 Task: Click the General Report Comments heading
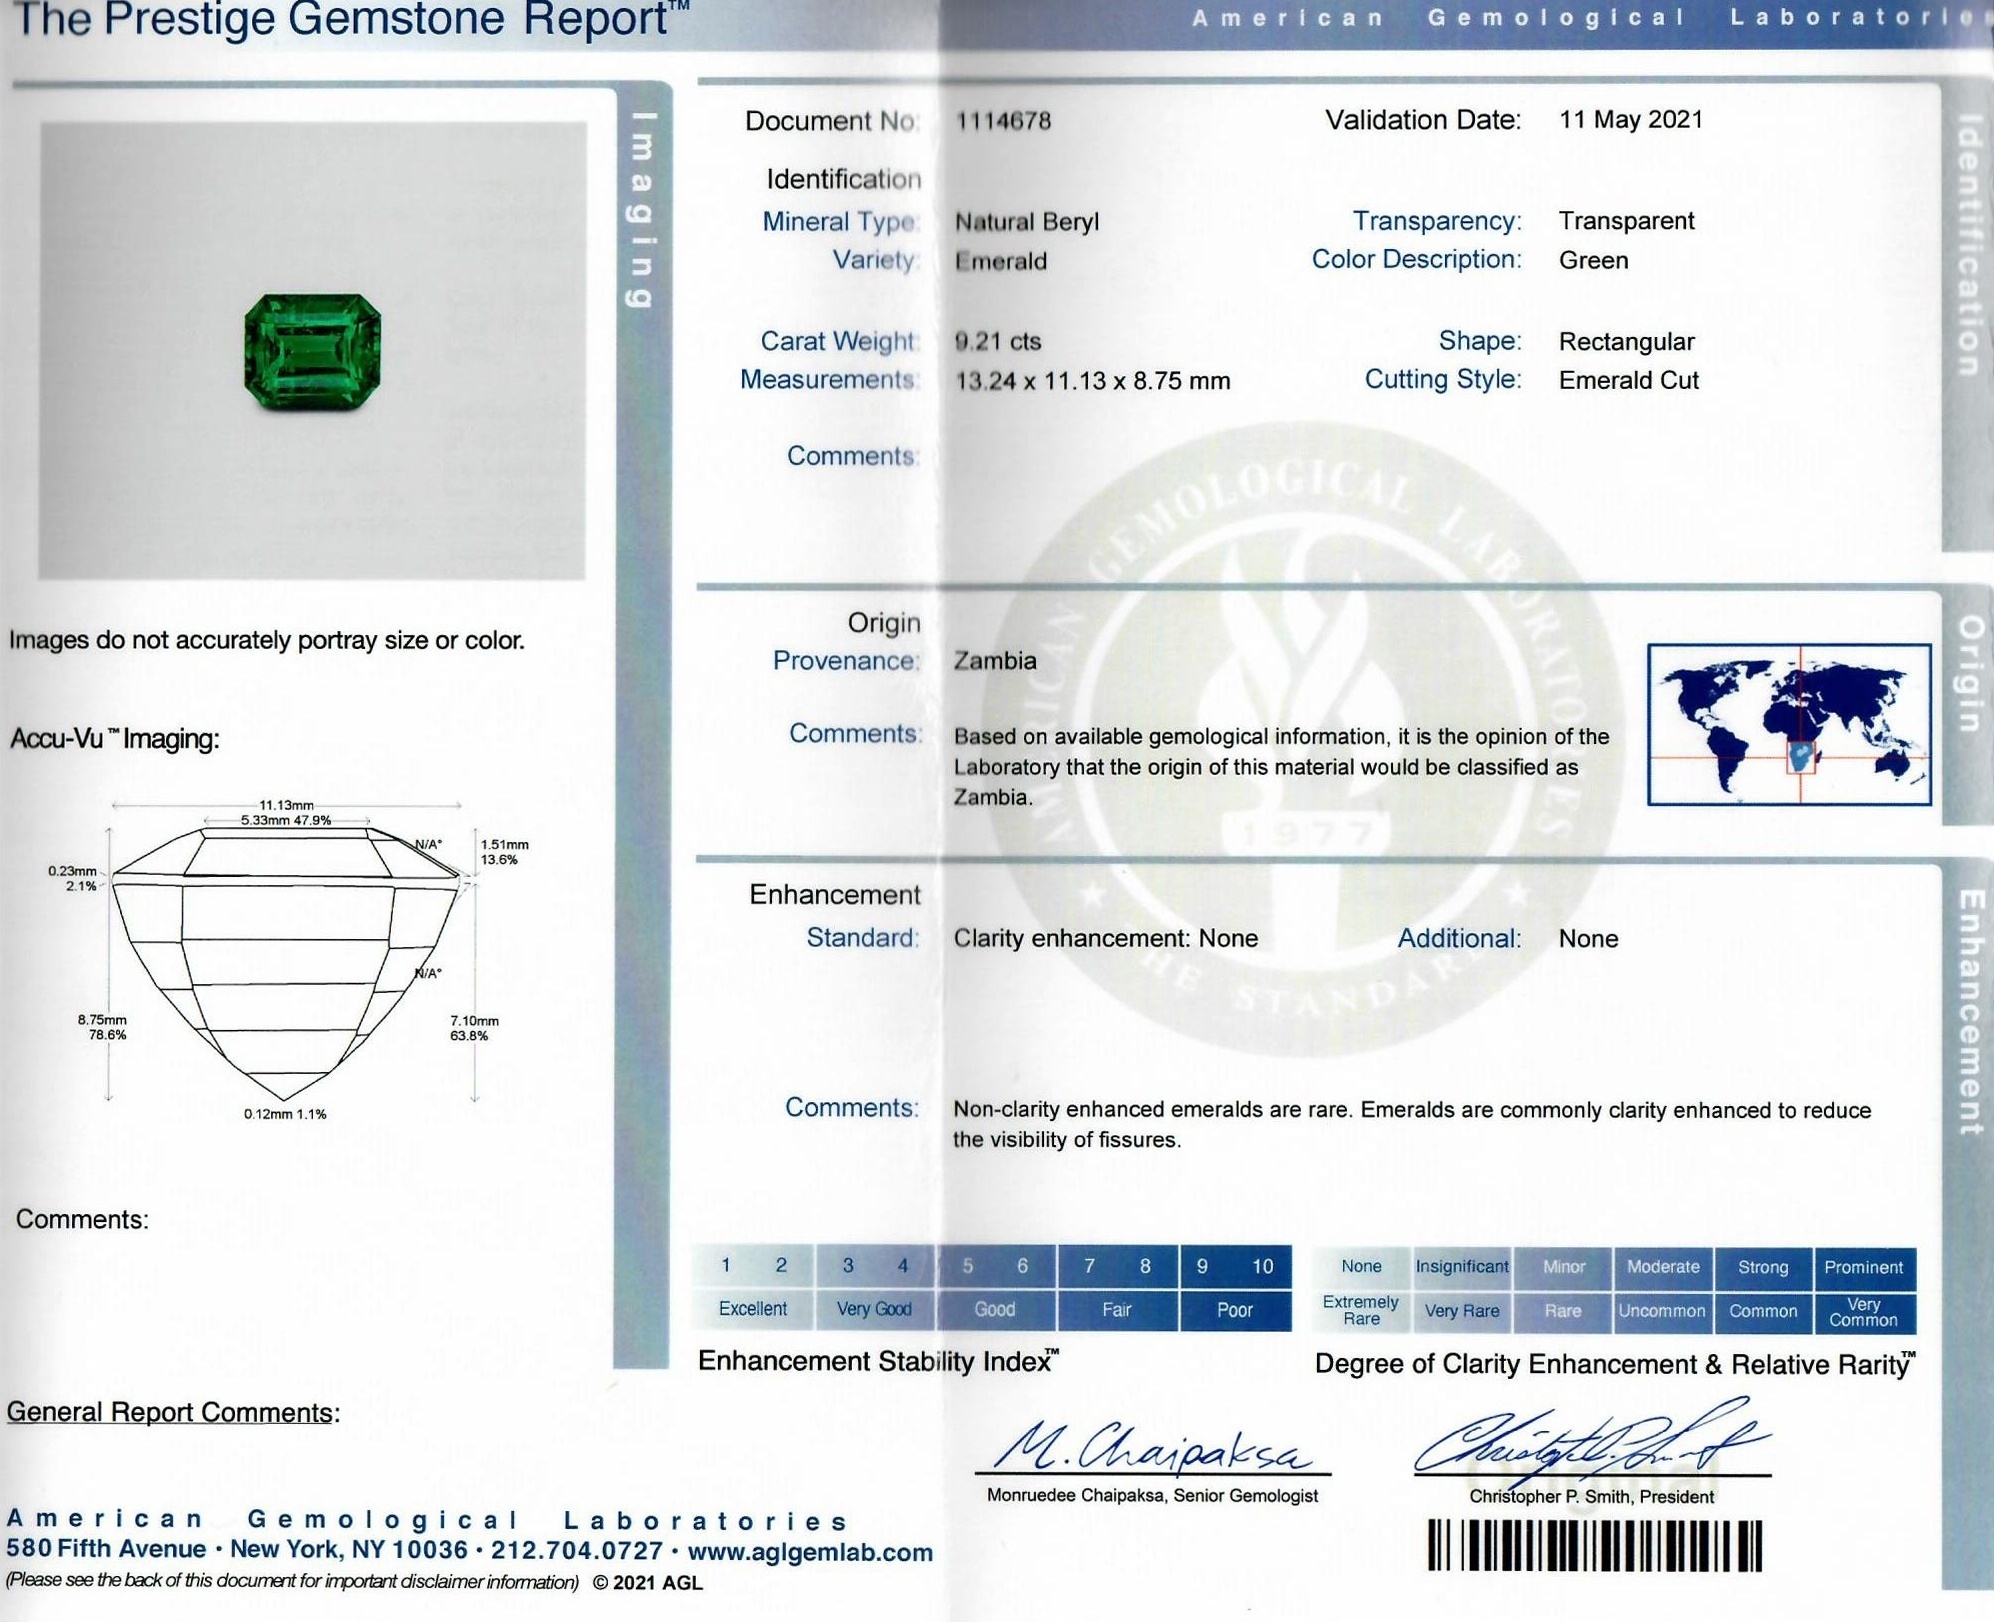pyautogui.click(x=175, y=1413)
